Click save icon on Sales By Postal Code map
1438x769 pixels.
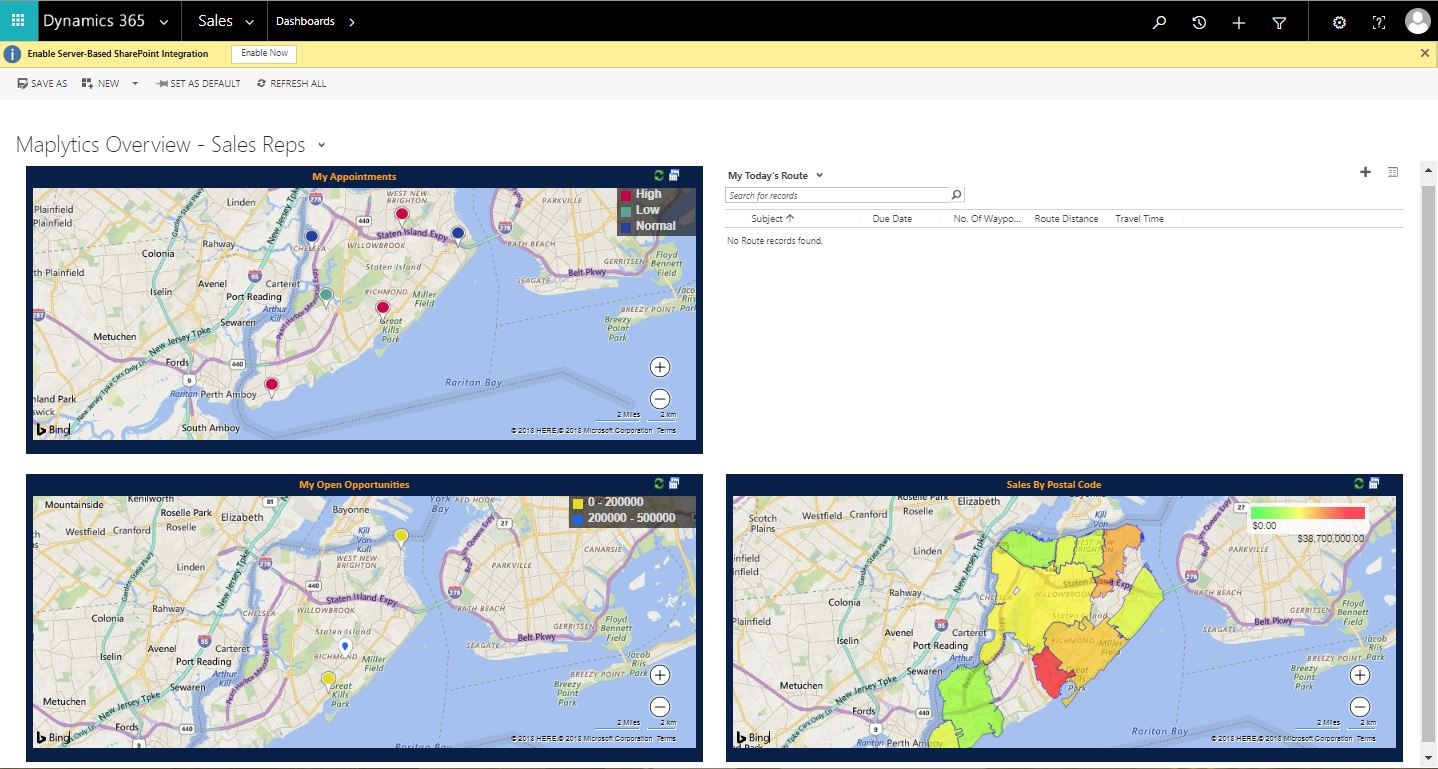coord(1374,484)
